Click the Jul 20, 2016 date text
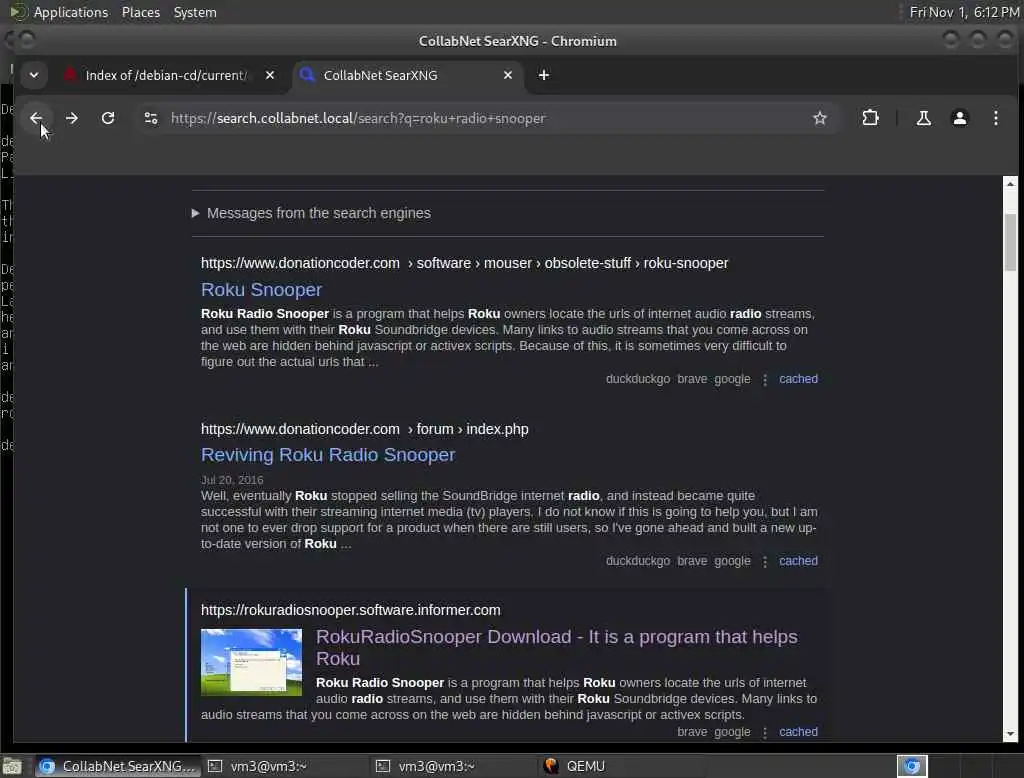 point(232,480)
